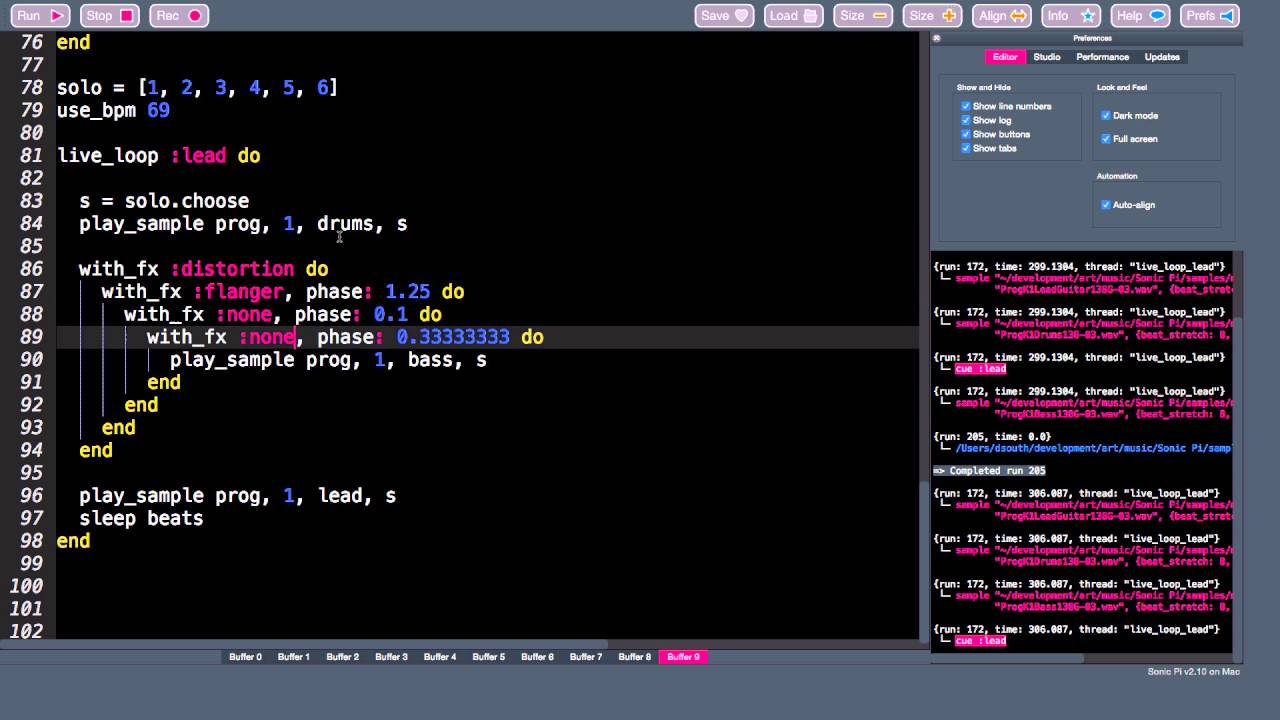Click '=> Completed run 205' in the log
This screenshot has height=720, width=1280.
tap(989, 471)
